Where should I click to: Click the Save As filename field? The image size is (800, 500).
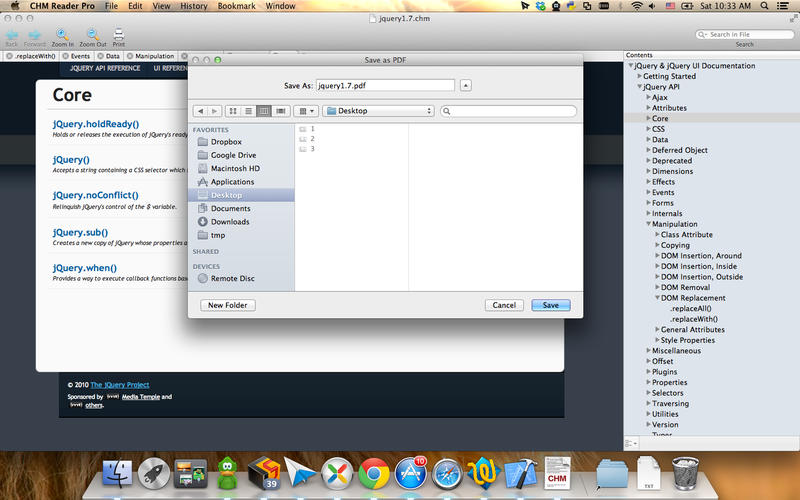pyautogui.click(x=385, y=86)
